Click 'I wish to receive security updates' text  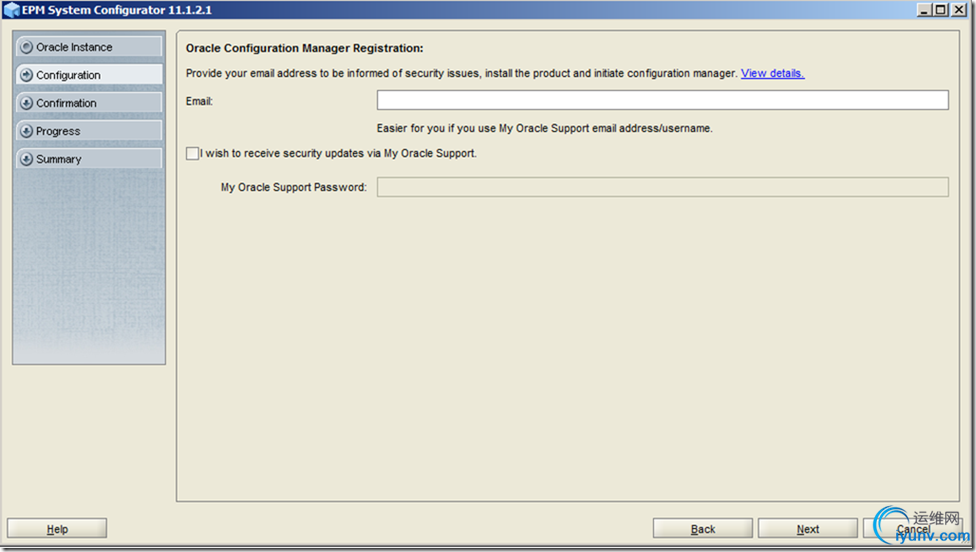[x=338, y=153]
